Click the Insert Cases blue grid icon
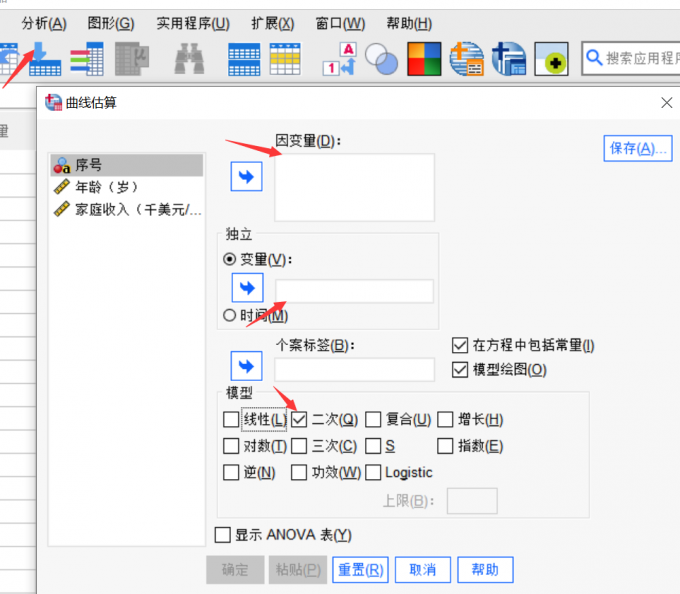 tap(244, 59)
